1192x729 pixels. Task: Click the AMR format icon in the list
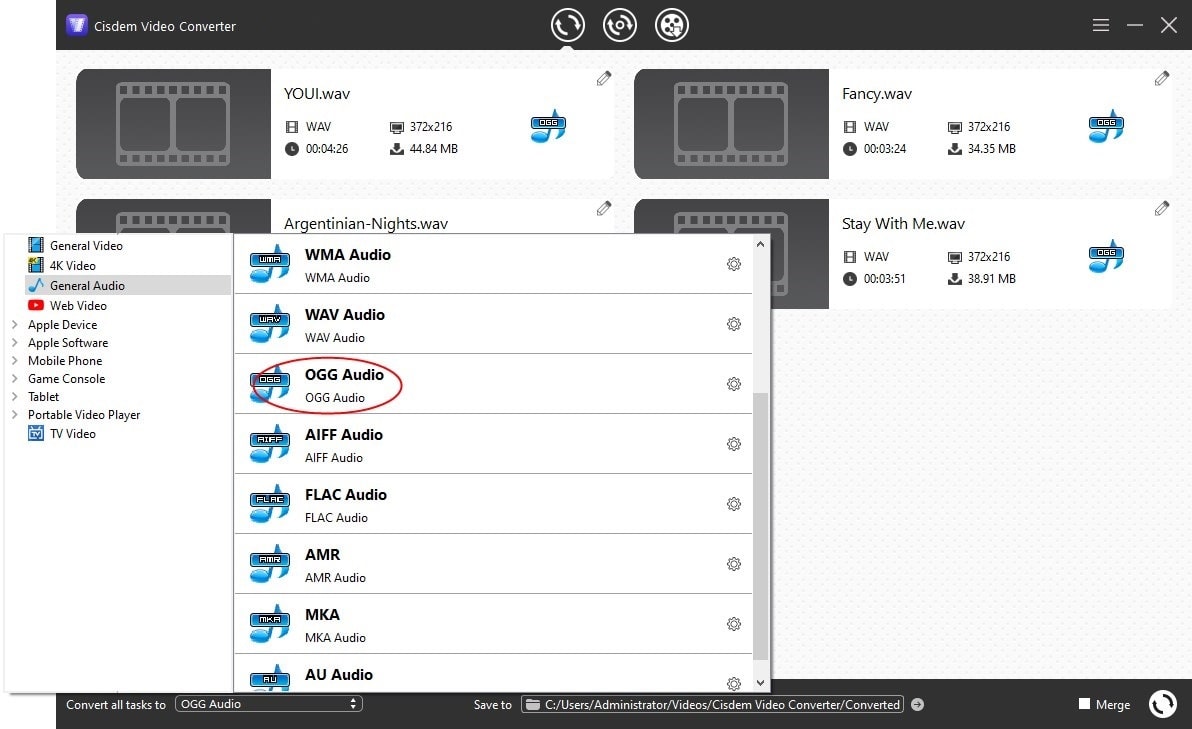(268, 563)
